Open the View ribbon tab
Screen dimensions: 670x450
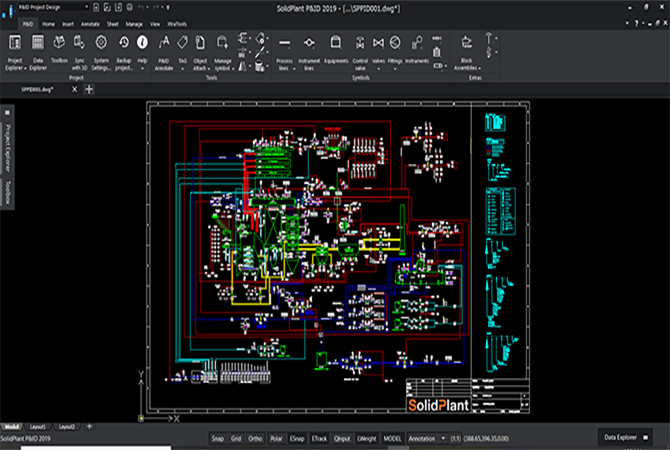tap(155, 24)
